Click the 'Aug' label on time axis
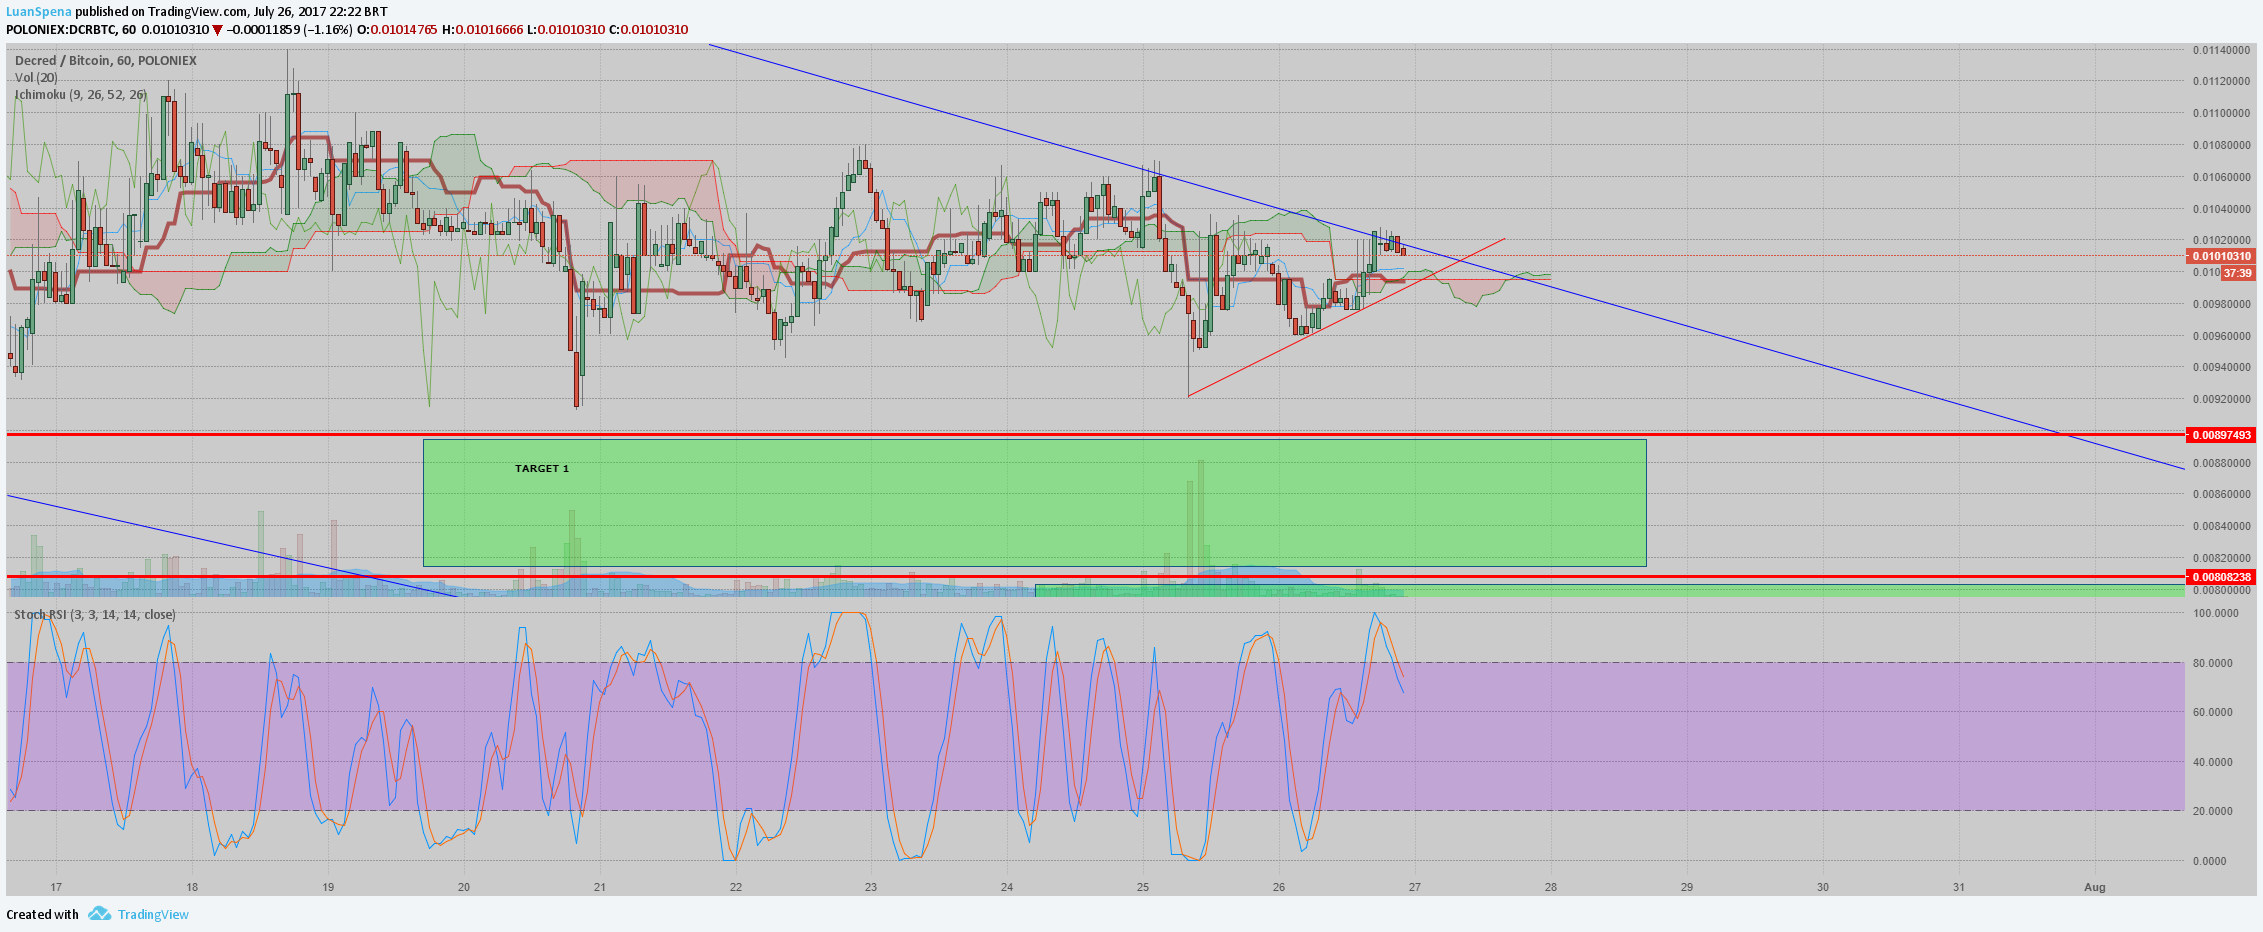2263x932 pixels. point(2094,887)
